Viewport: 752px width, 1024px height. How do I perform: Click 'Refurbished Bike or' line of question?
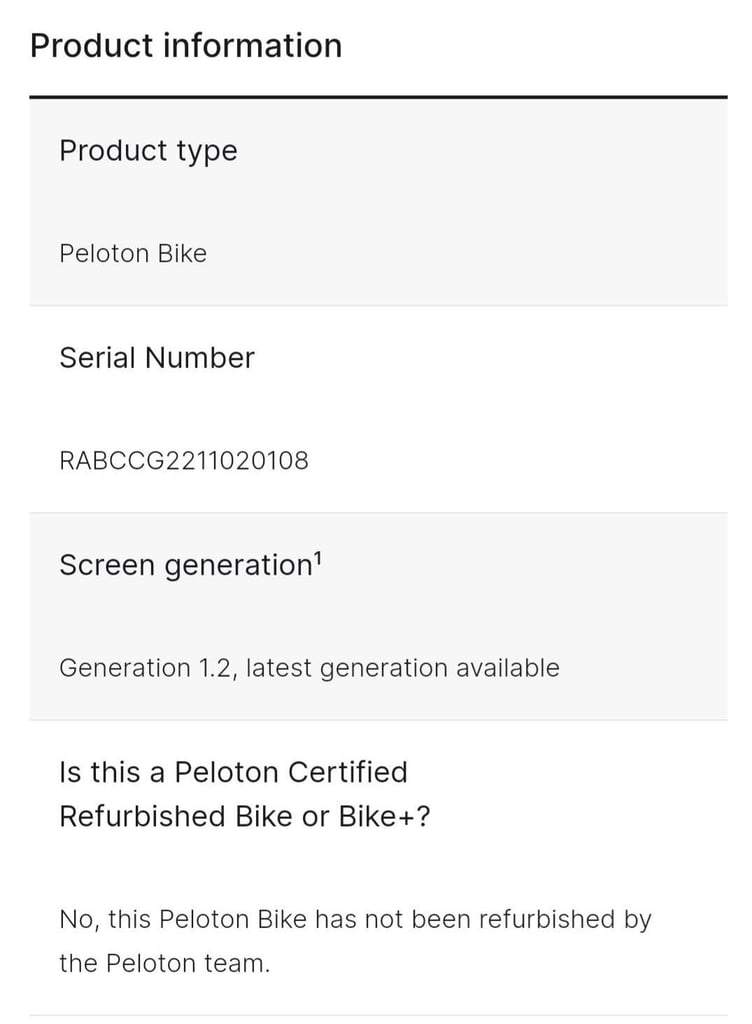pos(195,816)
